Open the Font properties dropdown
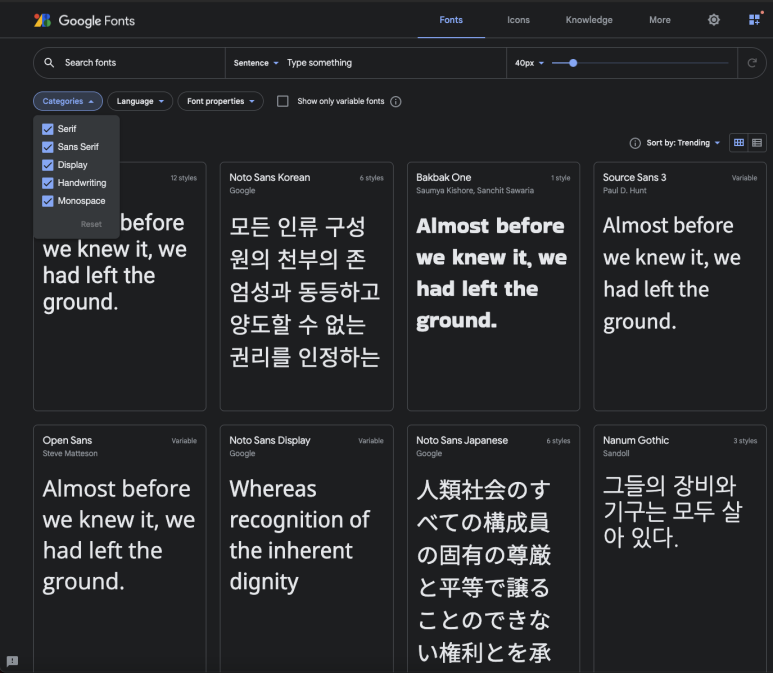 [220, 101]
